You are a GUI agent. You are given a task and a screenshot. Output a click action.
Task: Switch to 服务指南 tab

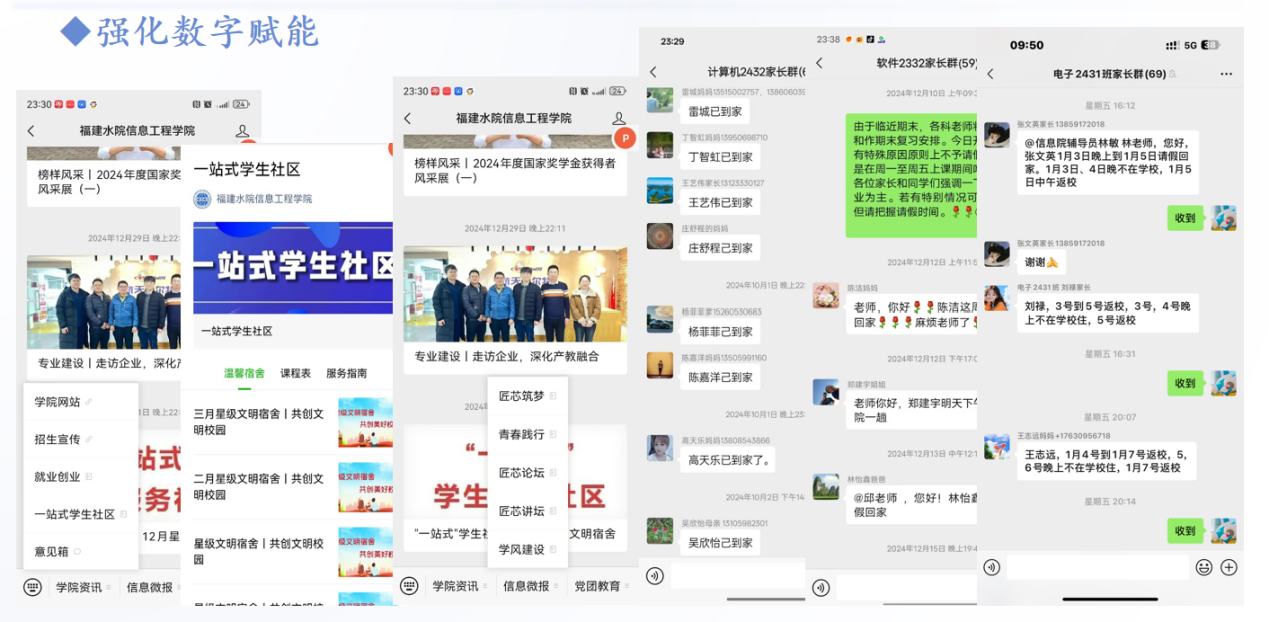point(347,373)
